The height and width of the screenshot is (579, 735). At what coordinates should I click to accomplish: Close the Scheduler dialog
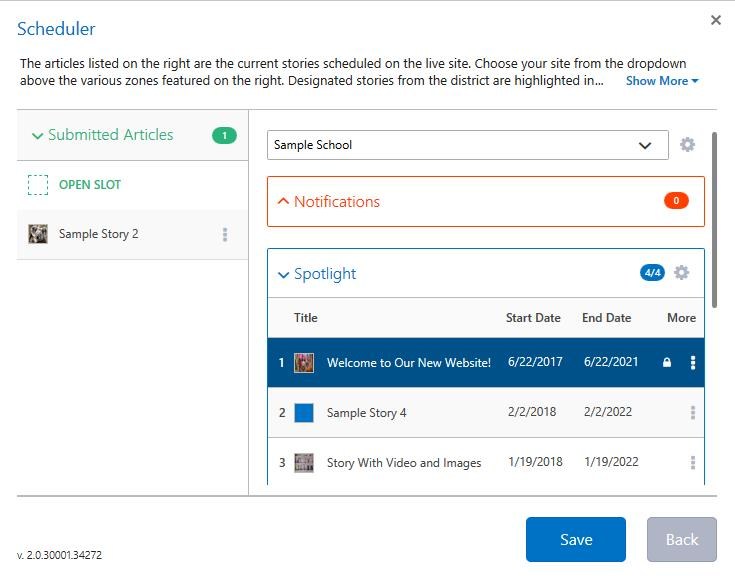click(716, 20)
